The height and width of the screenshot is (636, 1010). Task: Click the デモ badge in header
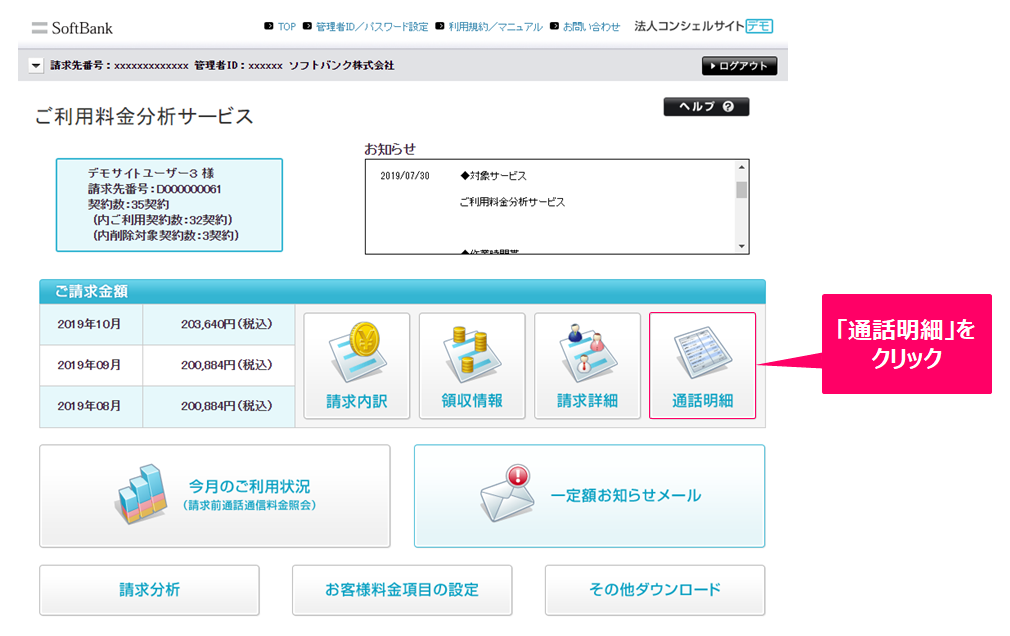pyautogui.click(x=759, y=26)
